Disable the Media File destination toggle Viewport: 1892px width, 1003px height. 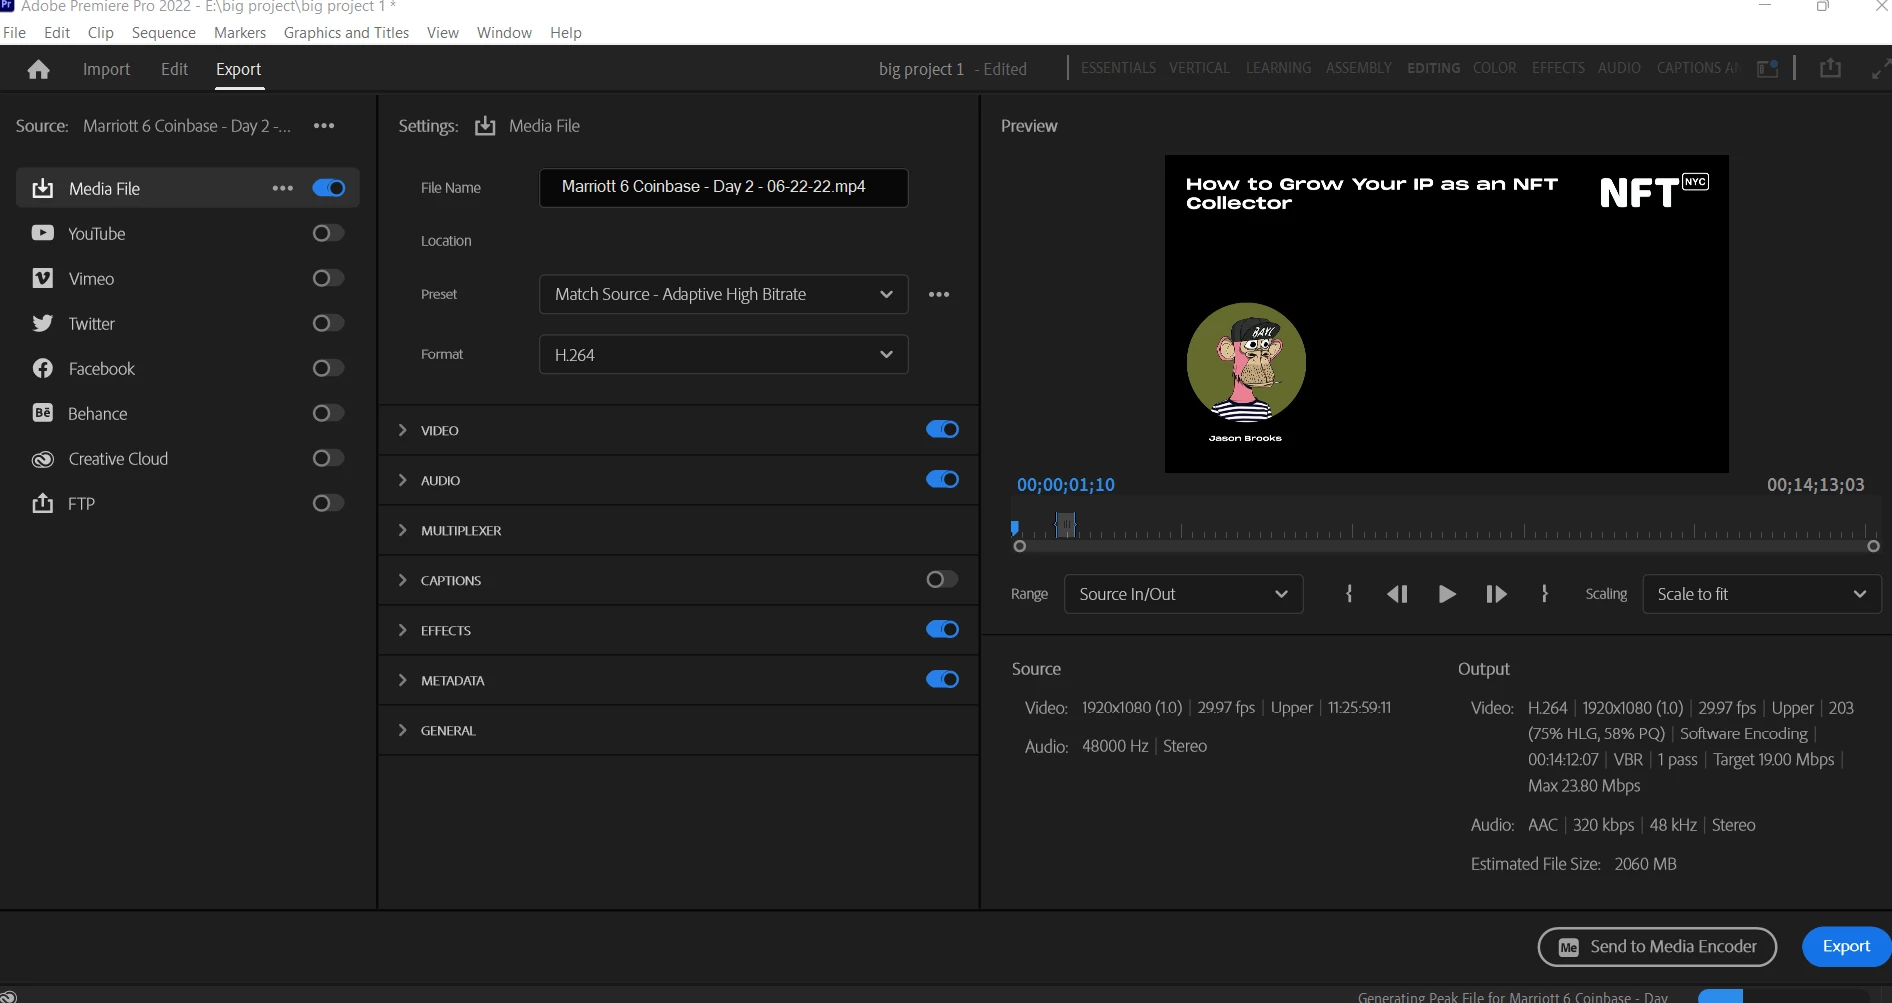pos(329,188)
